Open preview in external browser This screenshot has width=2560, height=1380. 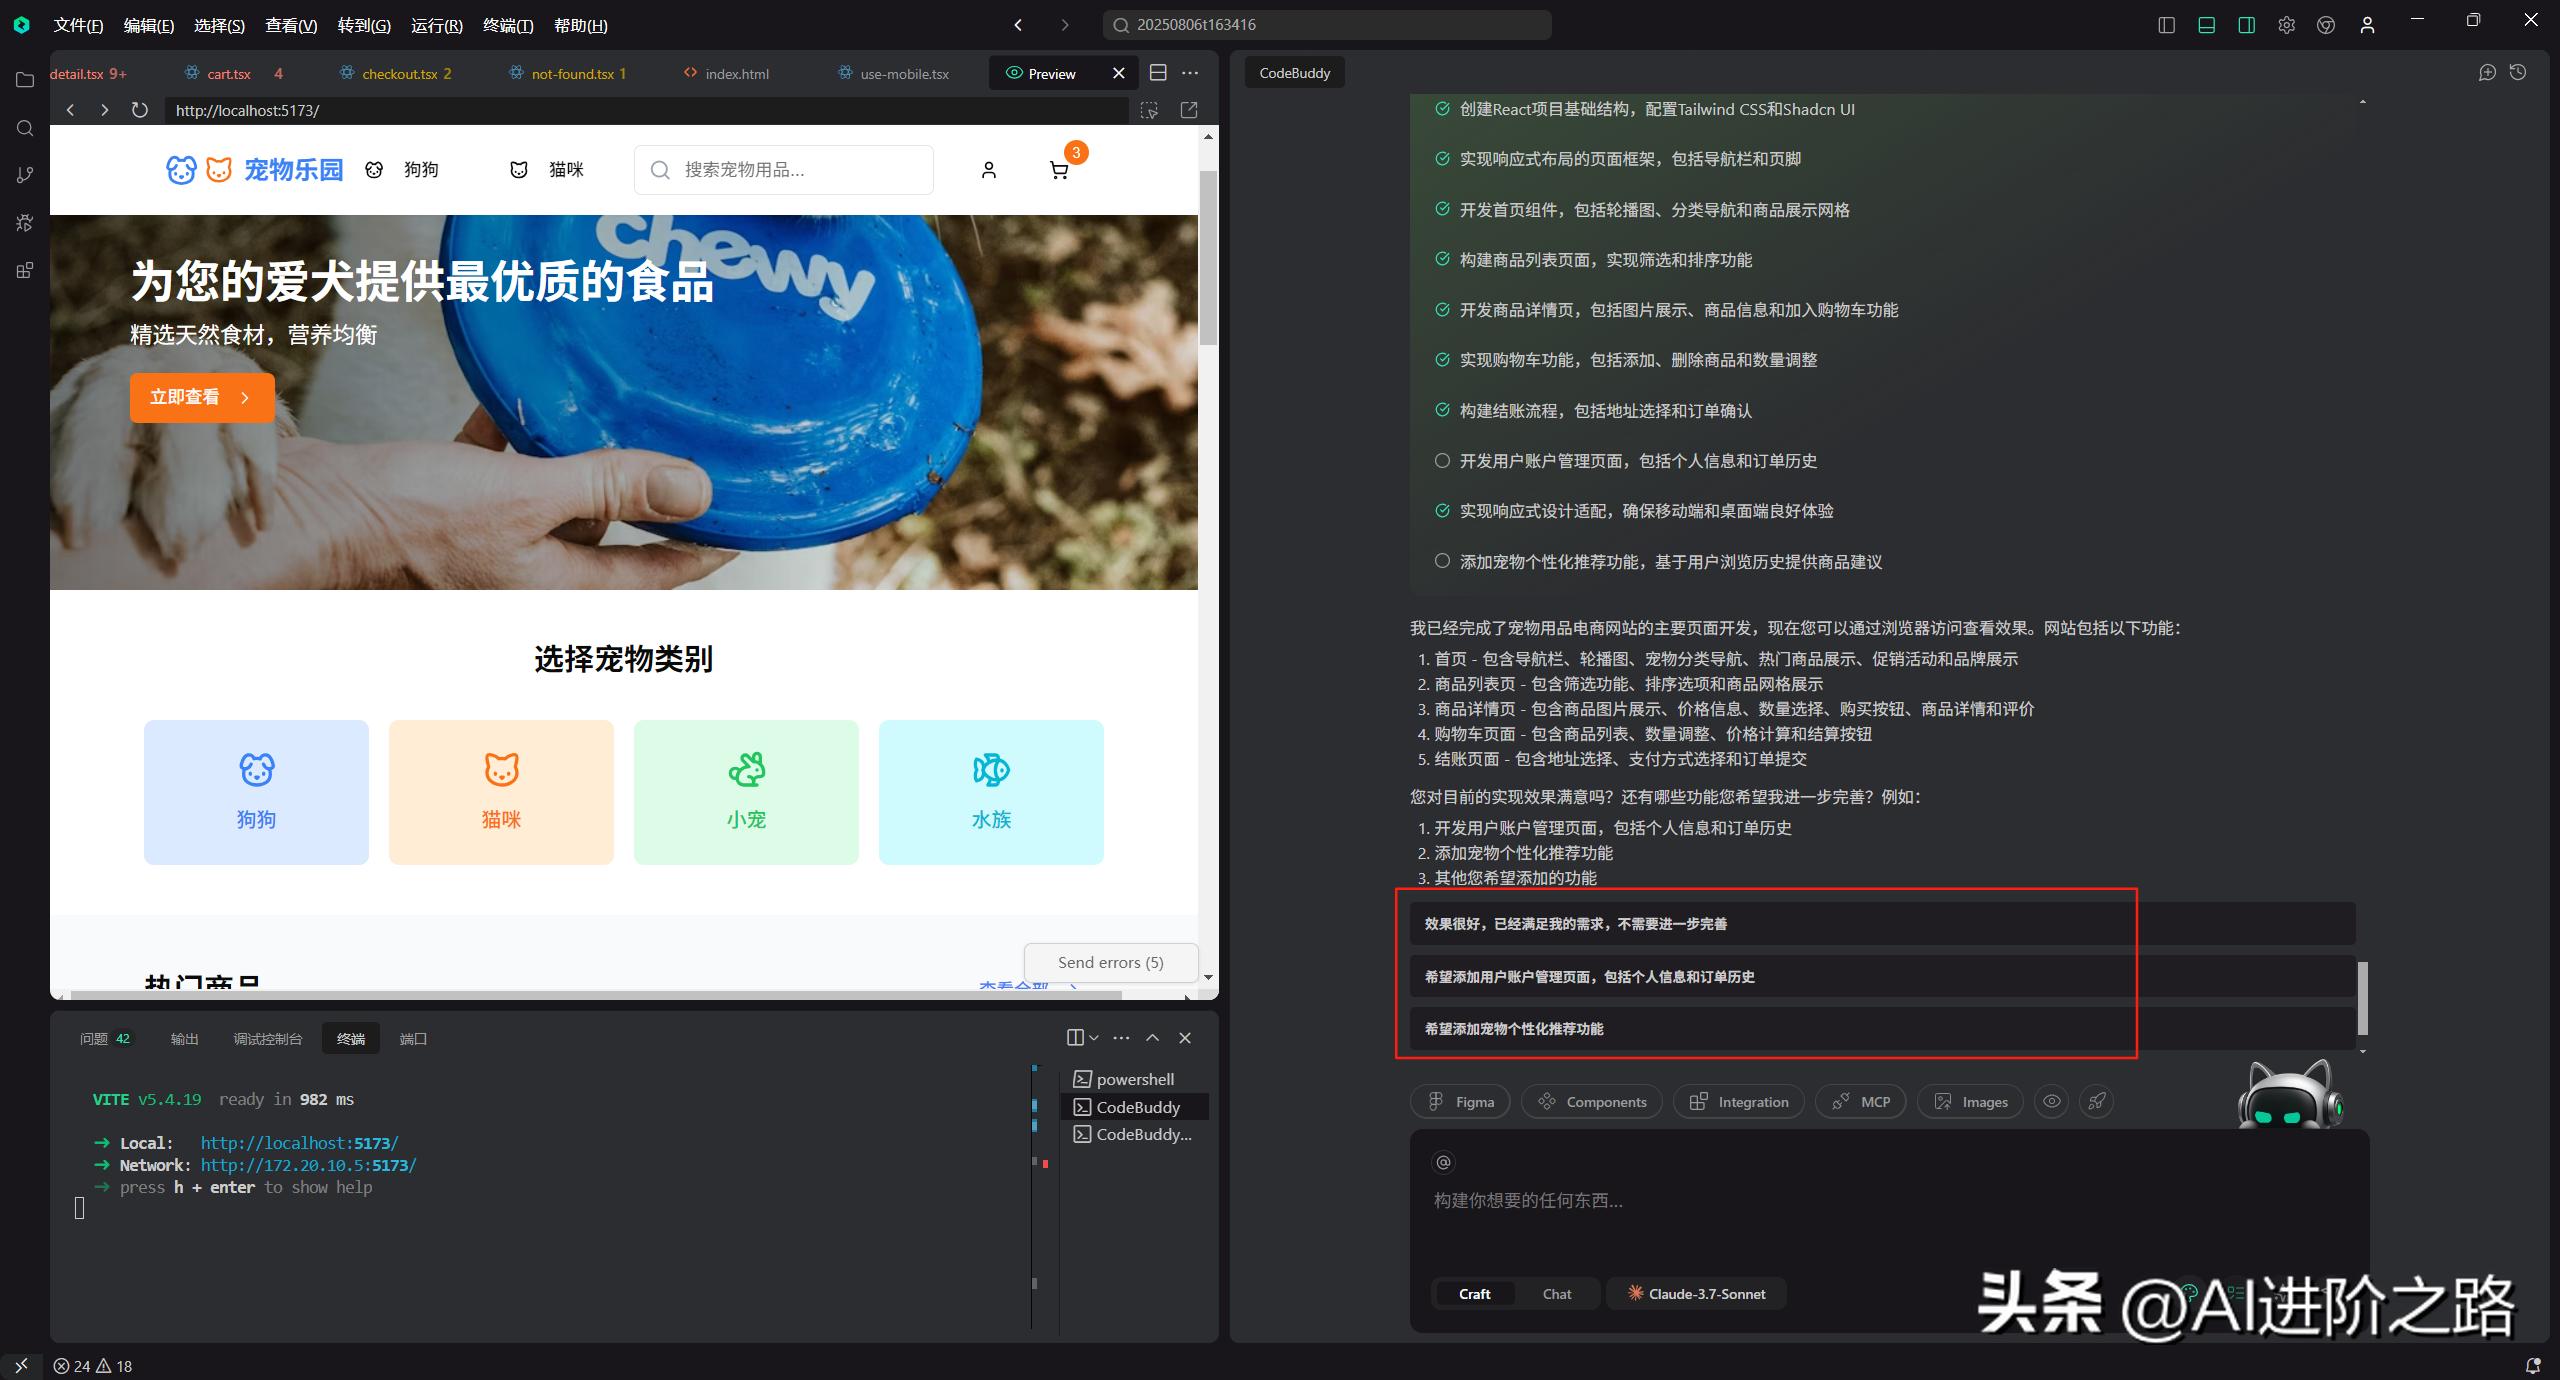(x=1188, y=110)
